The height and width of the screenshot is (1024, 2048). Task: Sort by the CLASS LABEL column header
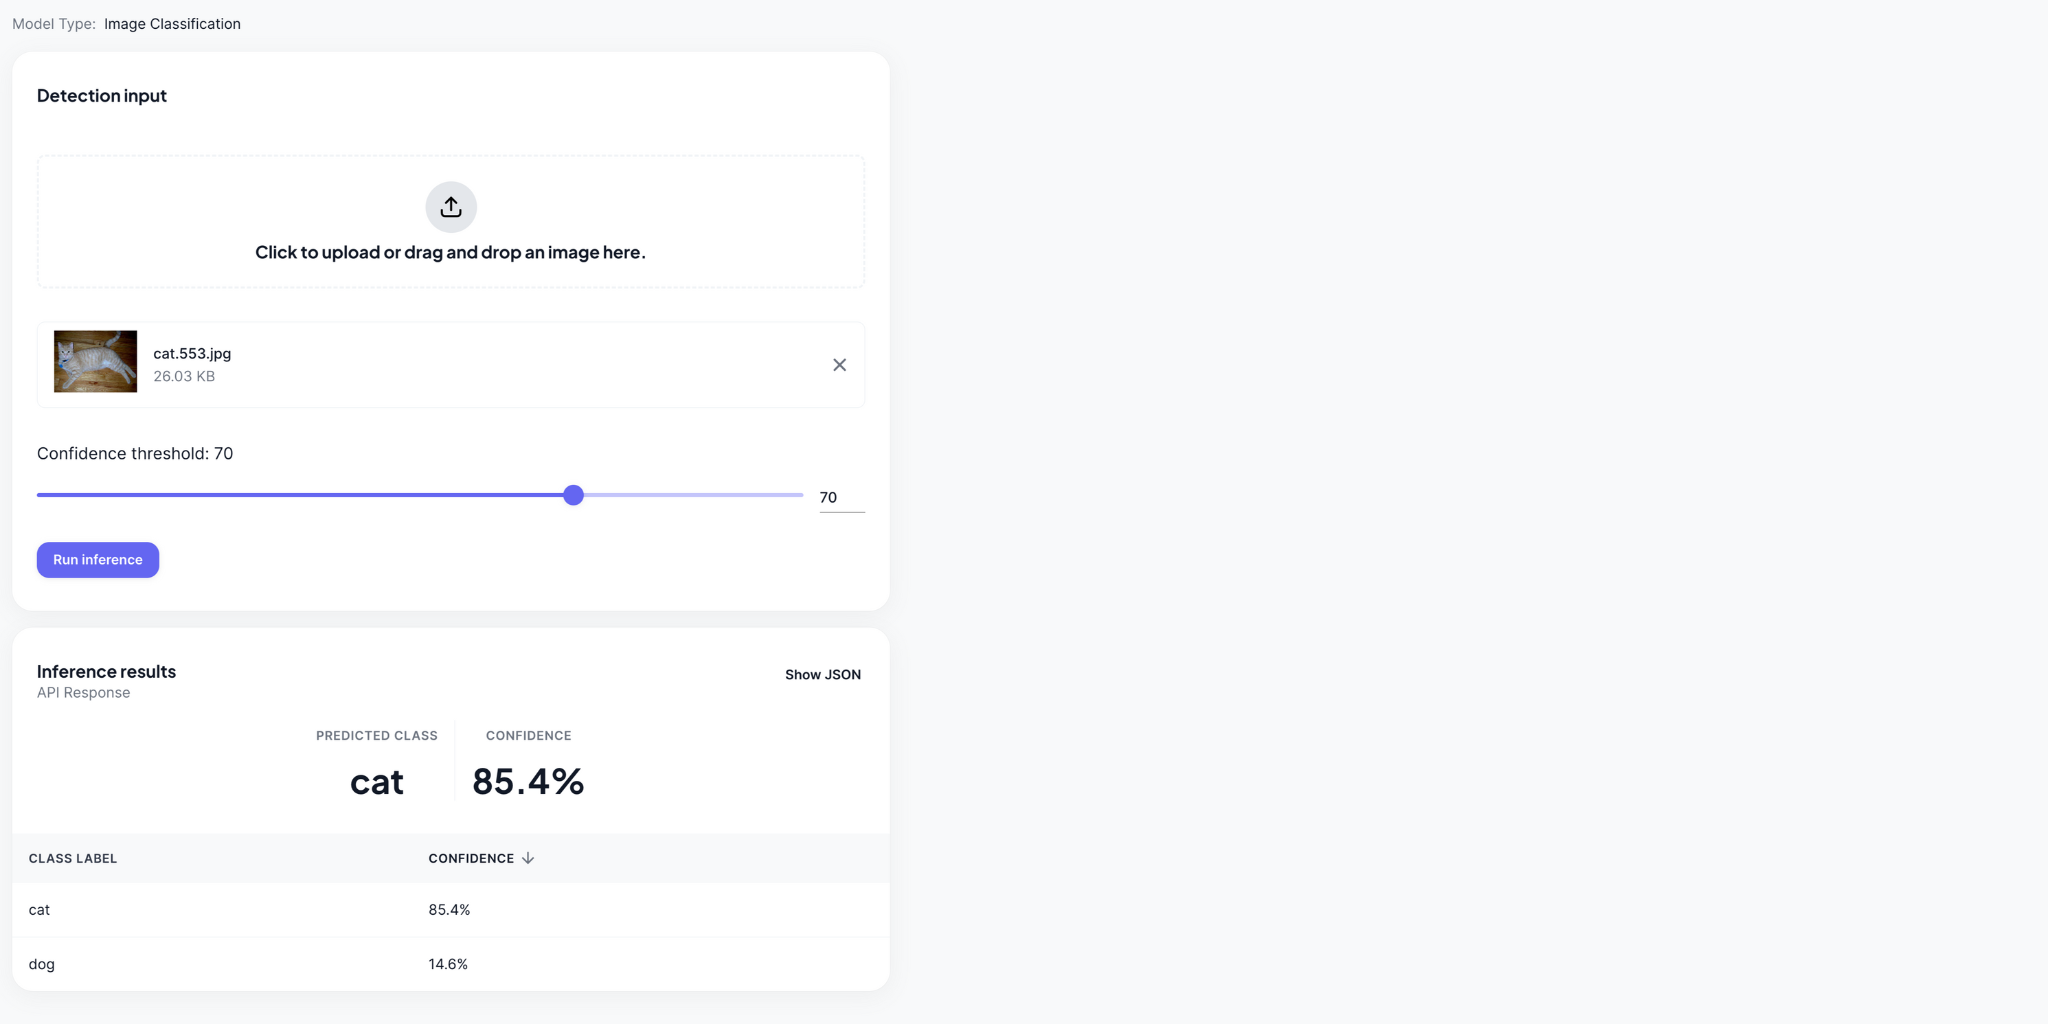coord(73,858)
